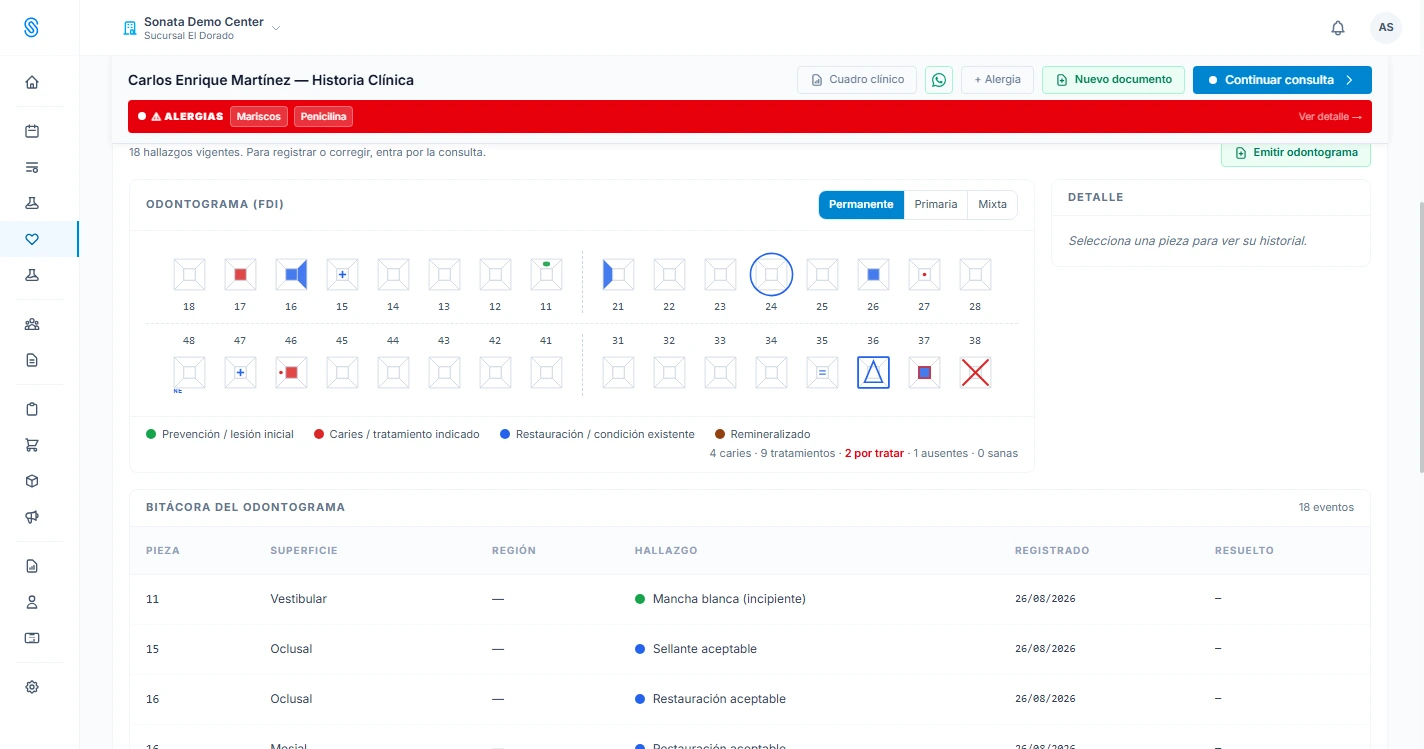Click the HALLAZGO column header
This screenshot has height=749, width=1424.
(x=666, y=551)
